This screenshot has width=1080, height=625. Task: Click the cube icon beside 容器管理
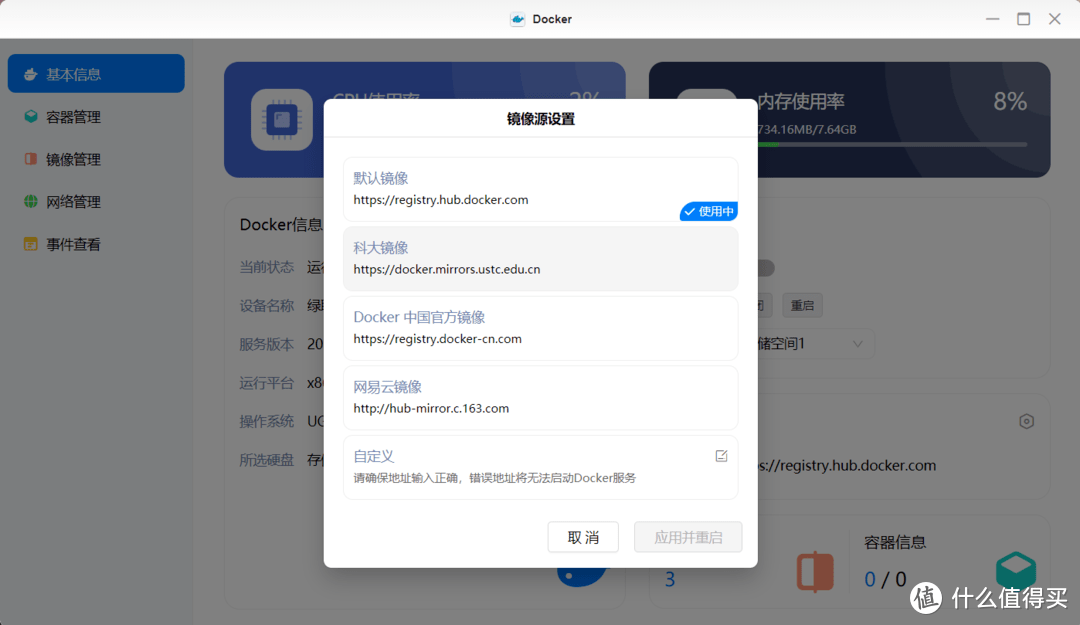tap(30, 116)
